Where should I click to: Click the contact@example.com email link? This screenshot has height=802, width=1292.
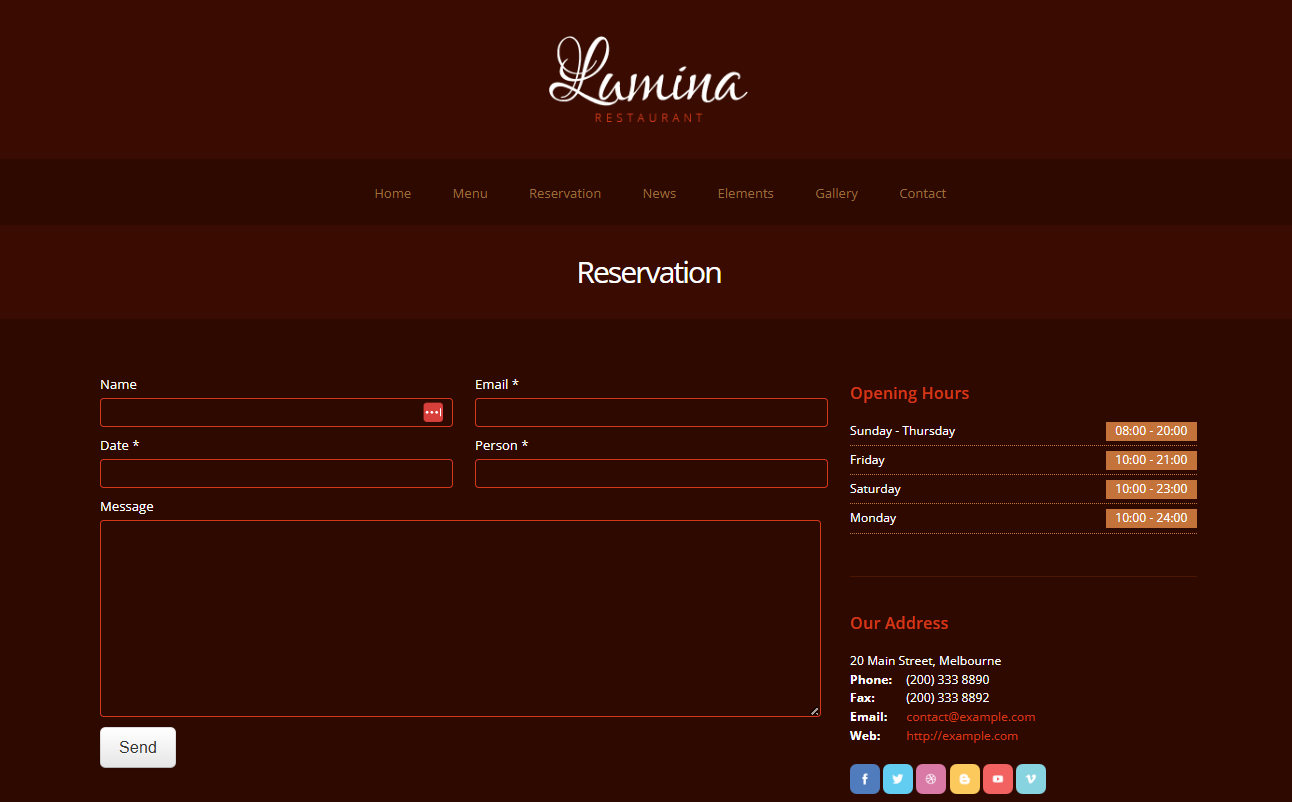[971, 717]
